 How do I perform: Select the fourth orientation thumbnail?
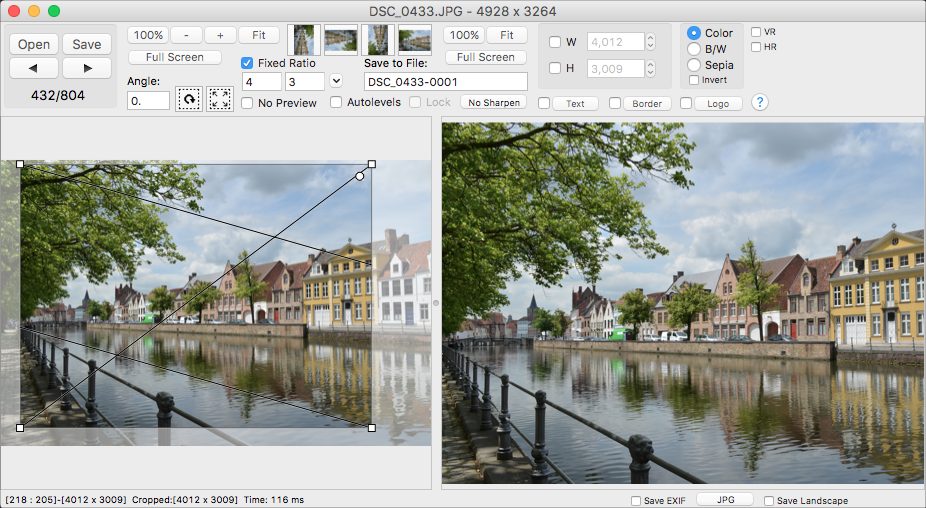pos(415,40)
